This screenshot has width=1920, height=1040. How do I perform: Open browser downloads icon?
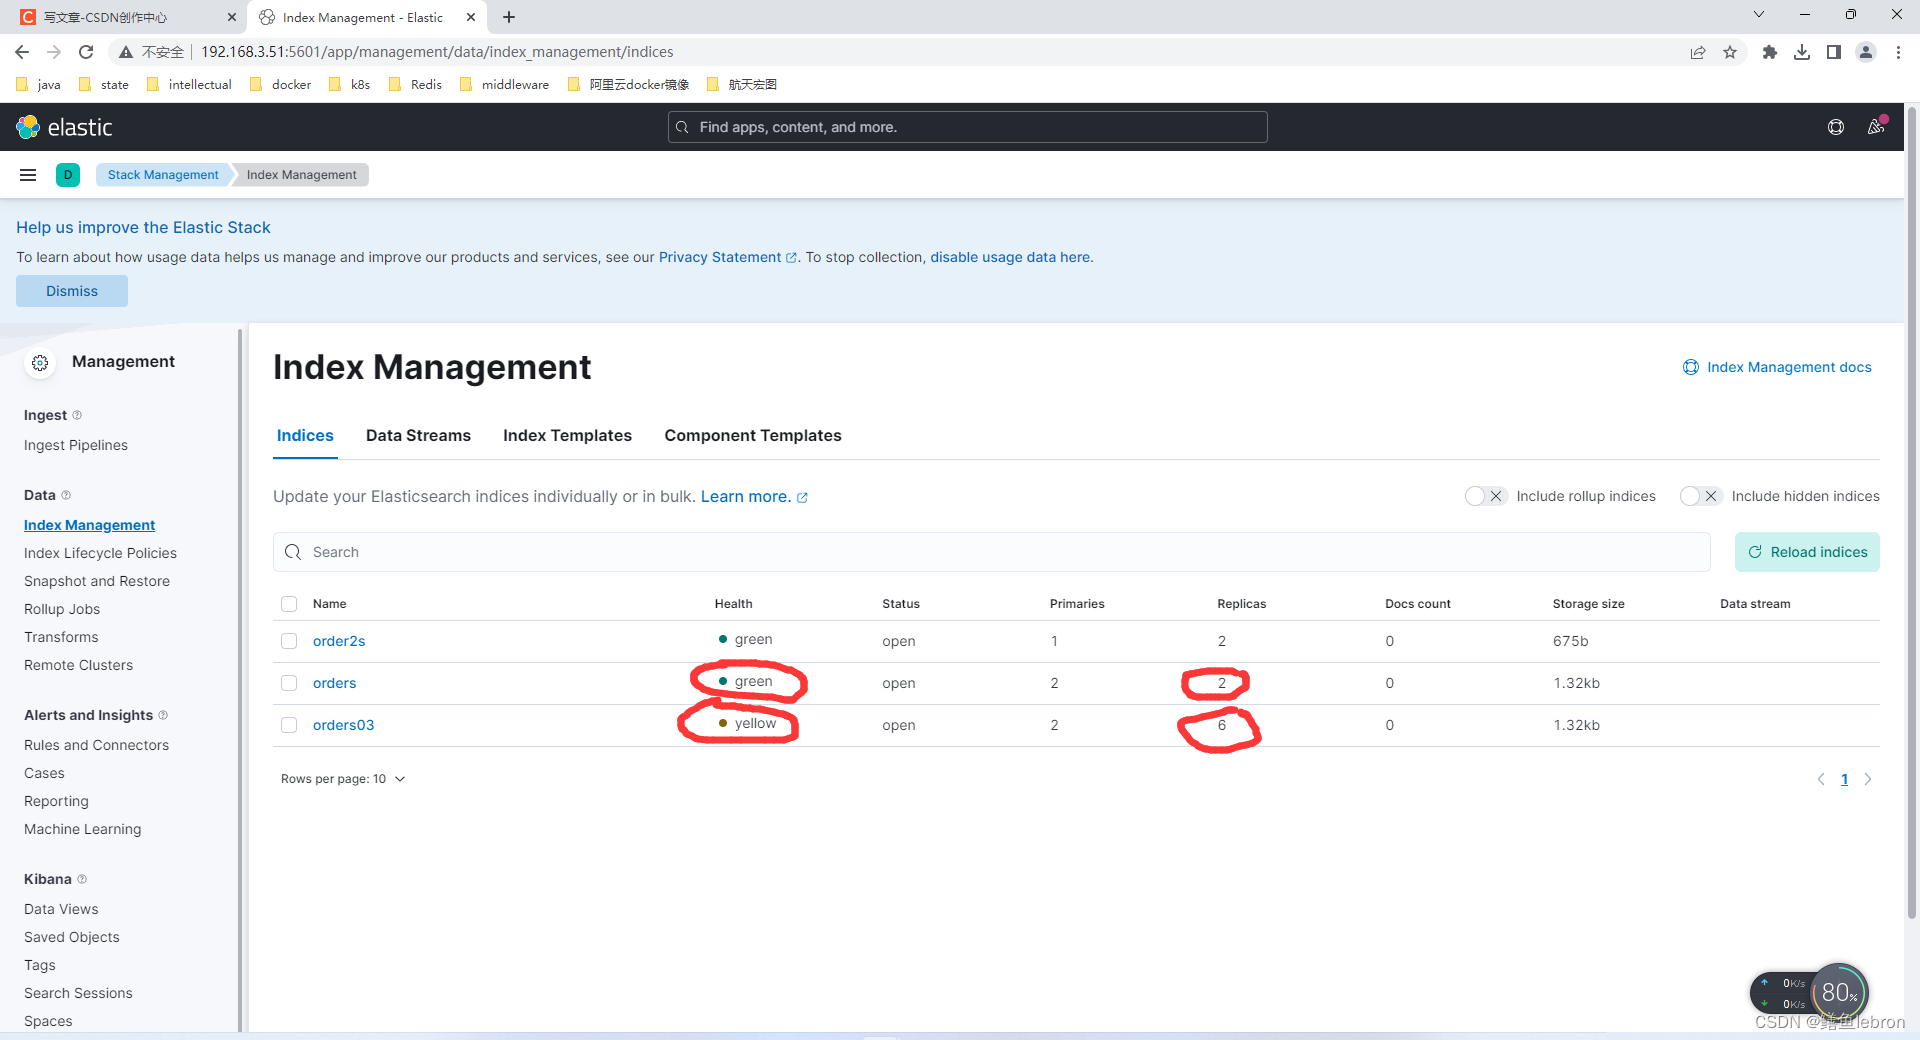tap(1802, 52)
